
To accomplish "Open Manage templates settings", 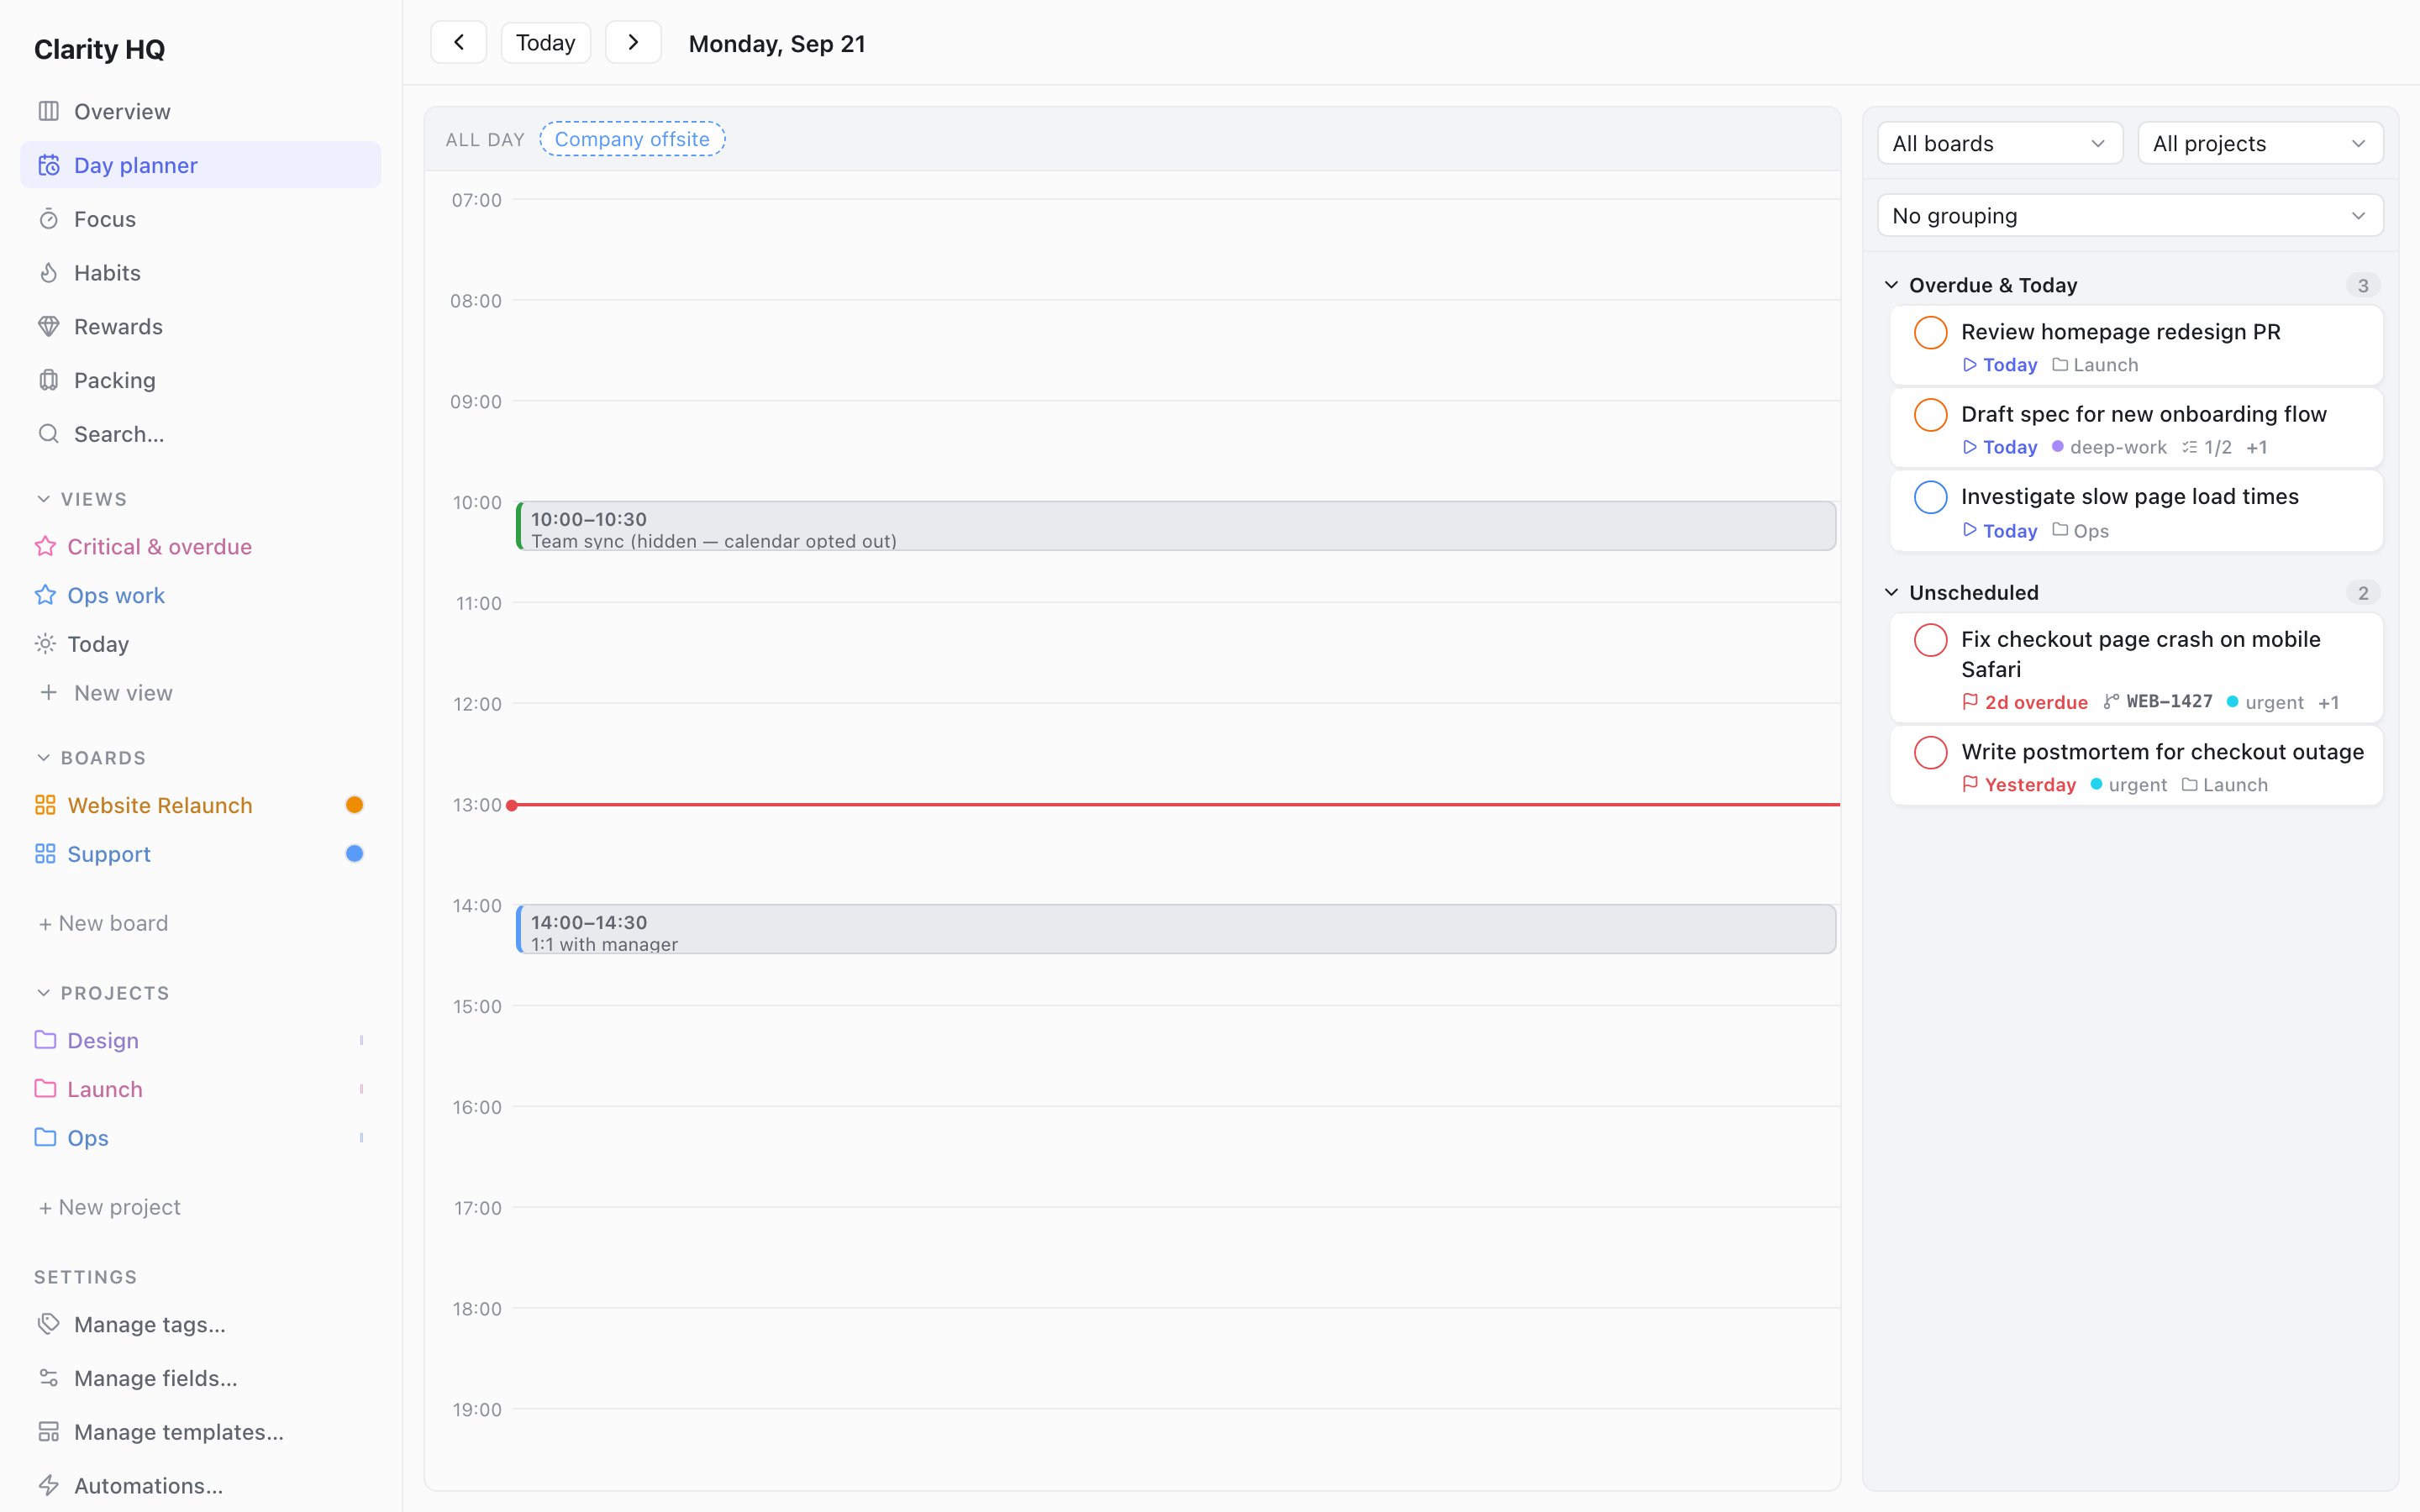I will tap(200, 1432).
